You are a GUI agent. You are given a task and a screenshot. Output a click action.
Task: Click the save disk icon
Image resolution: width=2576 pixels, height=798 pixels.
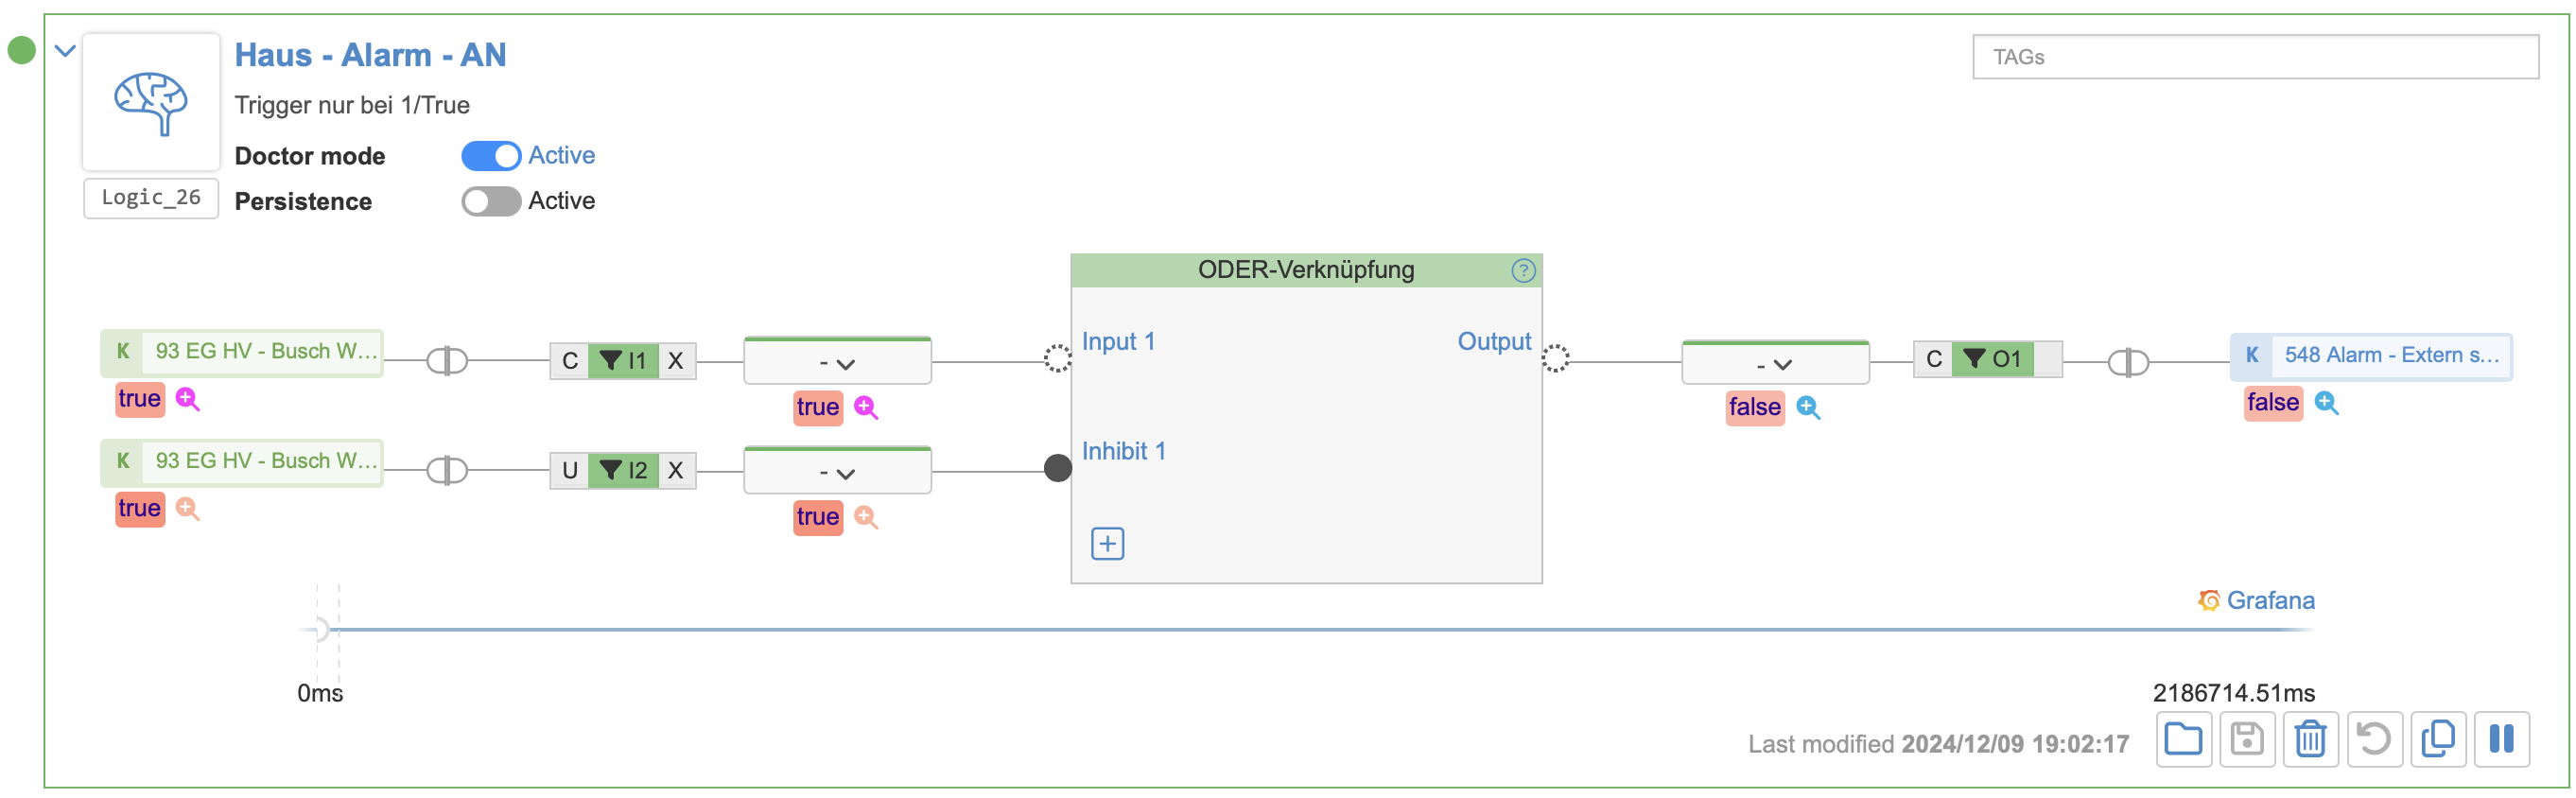pos(2246,739)
